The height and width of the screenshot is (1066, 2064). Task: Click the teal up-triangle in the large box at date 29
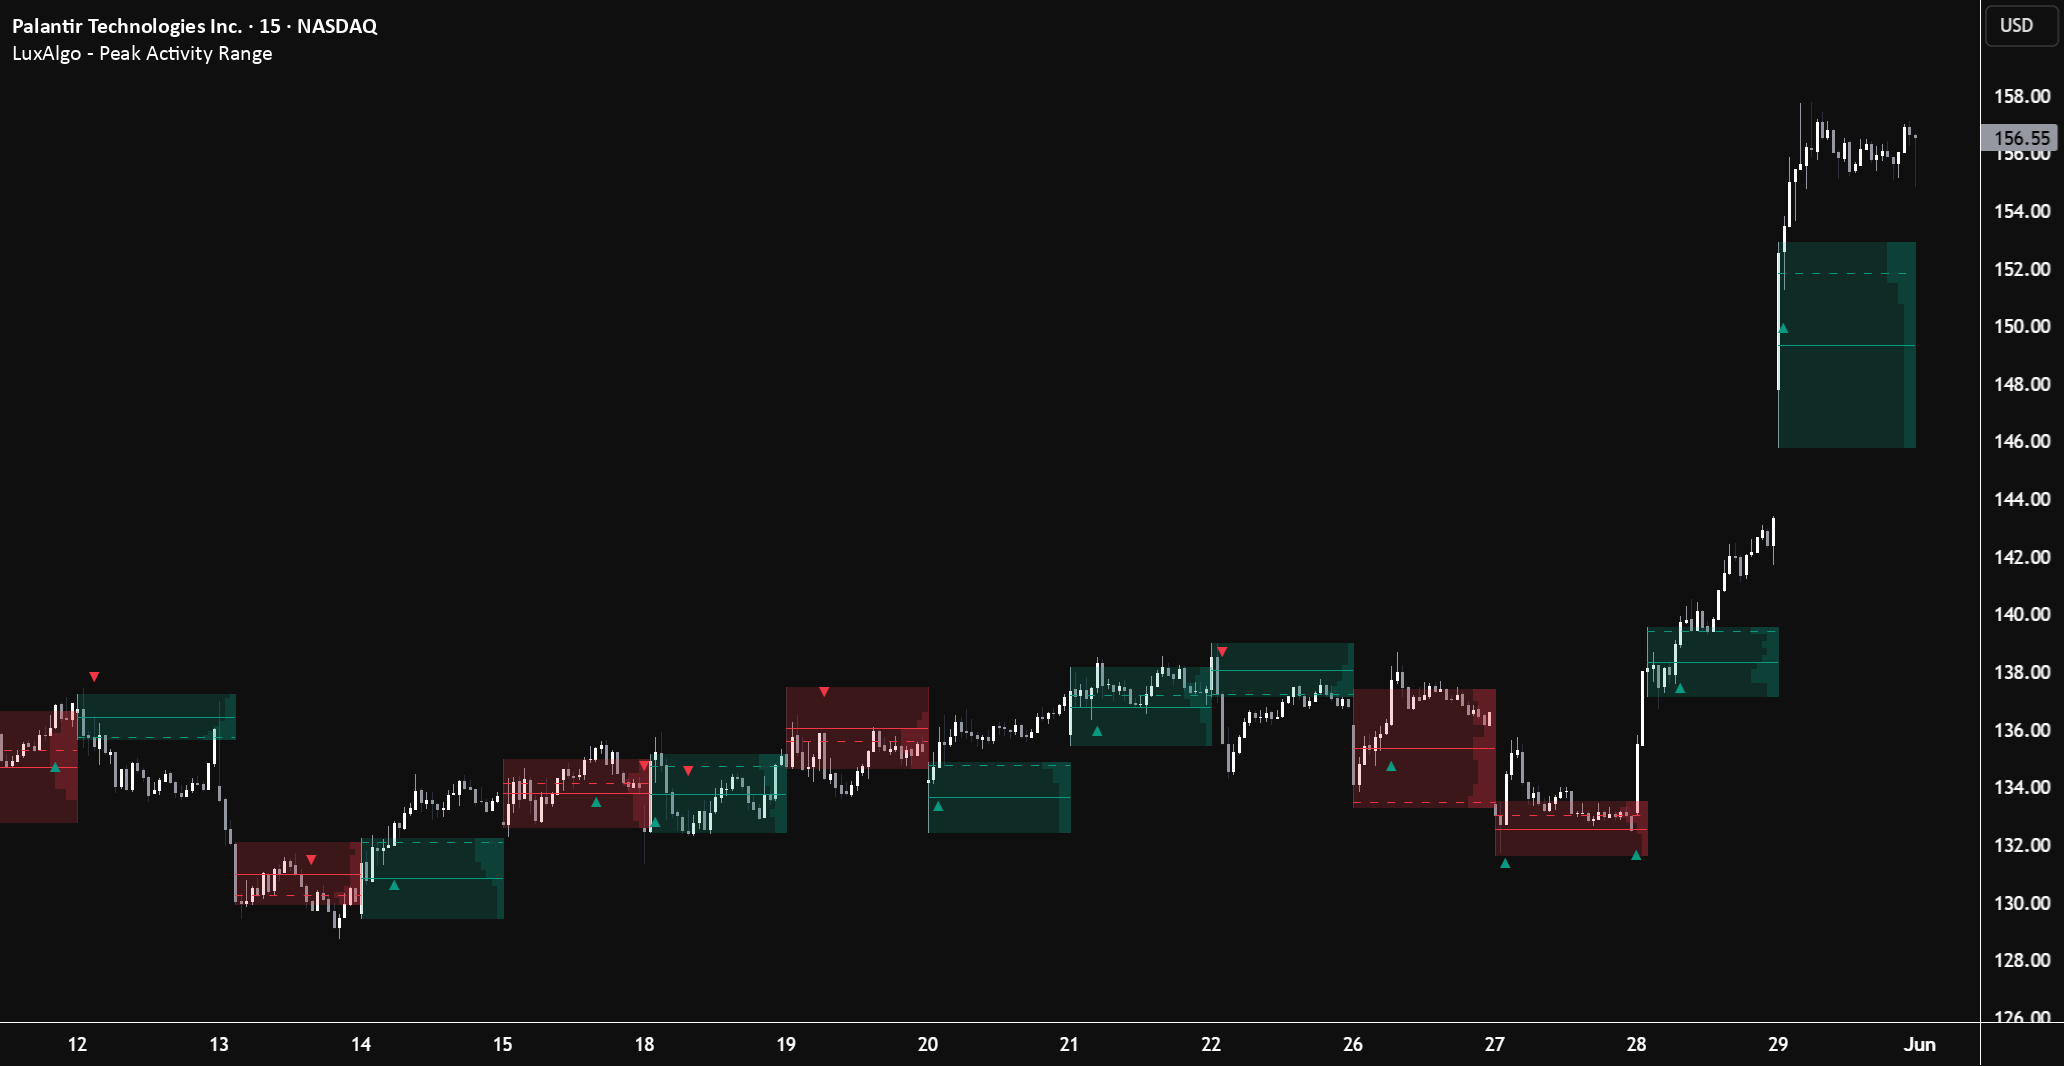[1782, 328]
